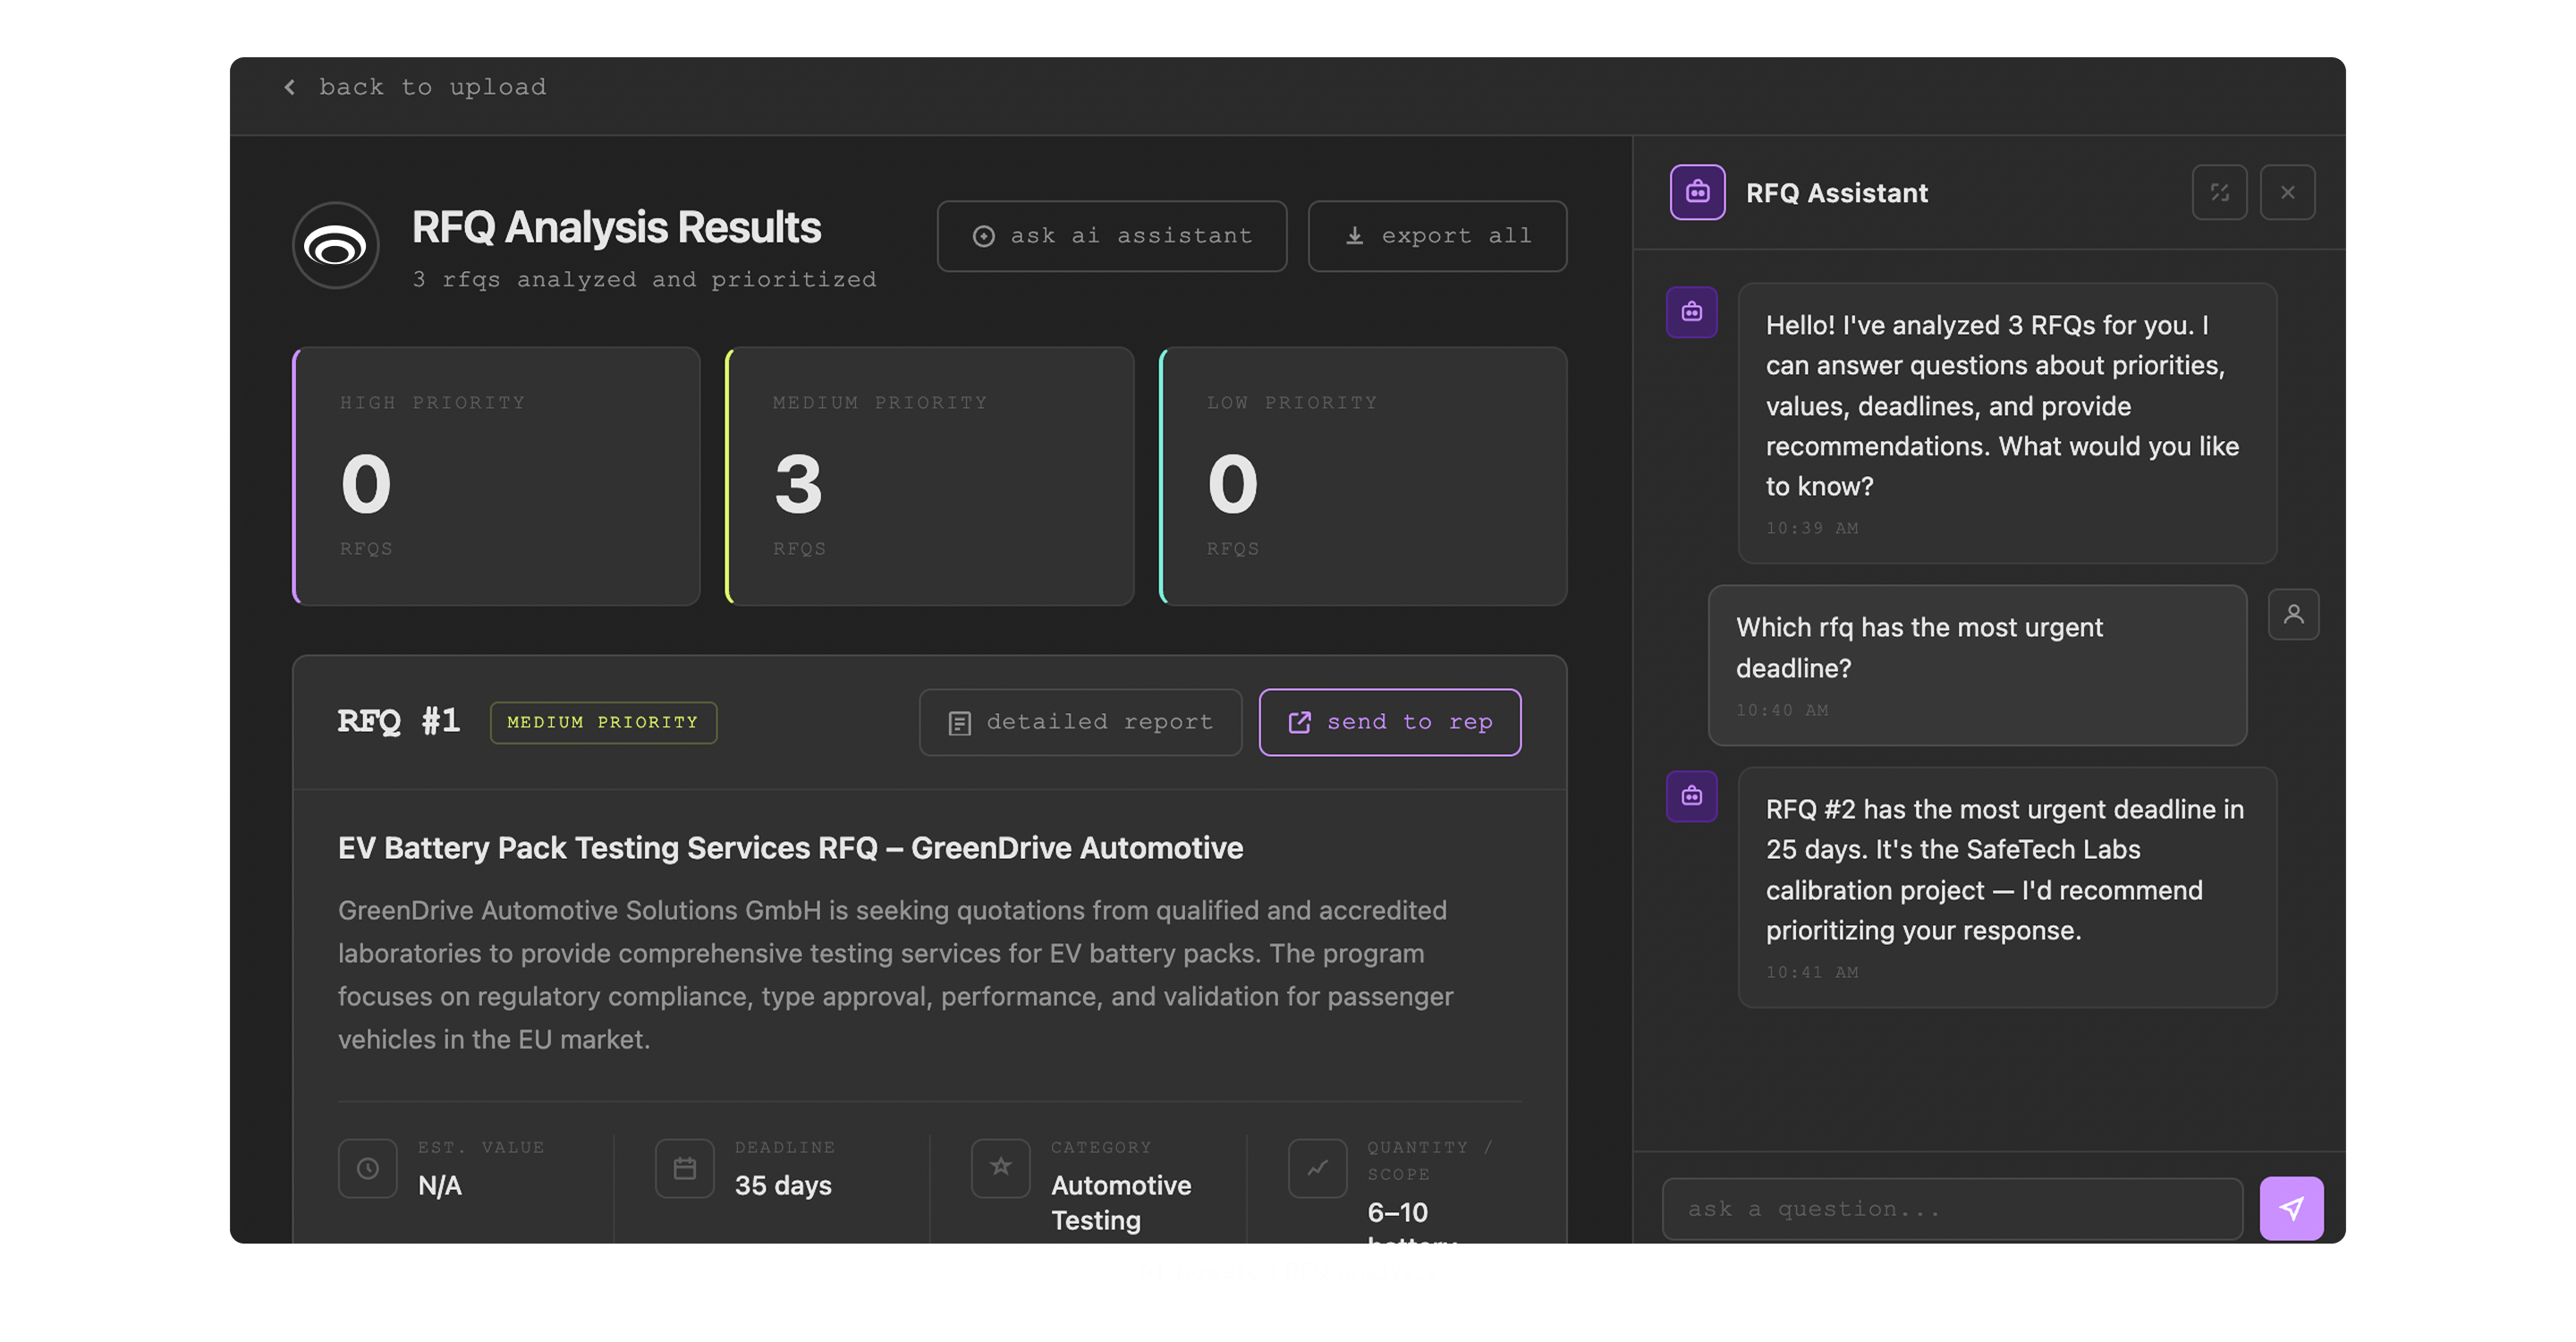The width and height of the screenshot is (2576, 1342).
Task: Click the RFQ Assistant panel title
Action: tap(1837, 193)
